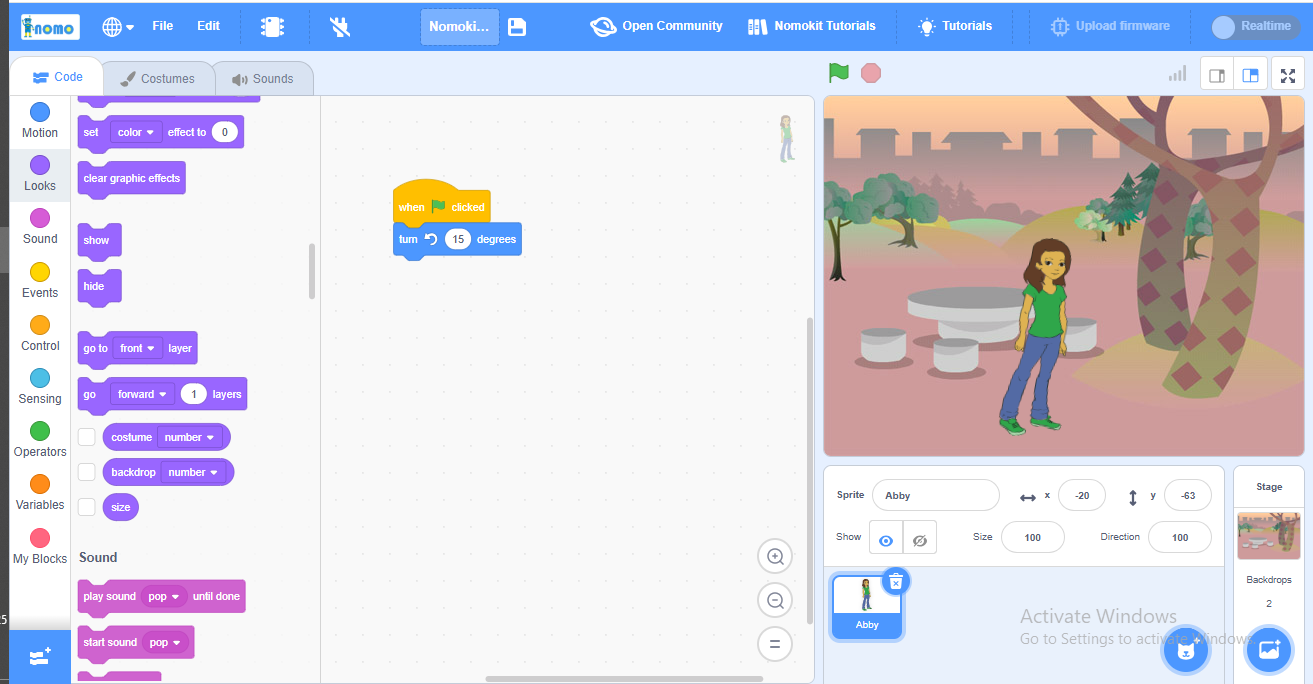This screenshot has width=1313, height=684.
Task: Click the Nomo logo icon
Action: tap(50, 27)
